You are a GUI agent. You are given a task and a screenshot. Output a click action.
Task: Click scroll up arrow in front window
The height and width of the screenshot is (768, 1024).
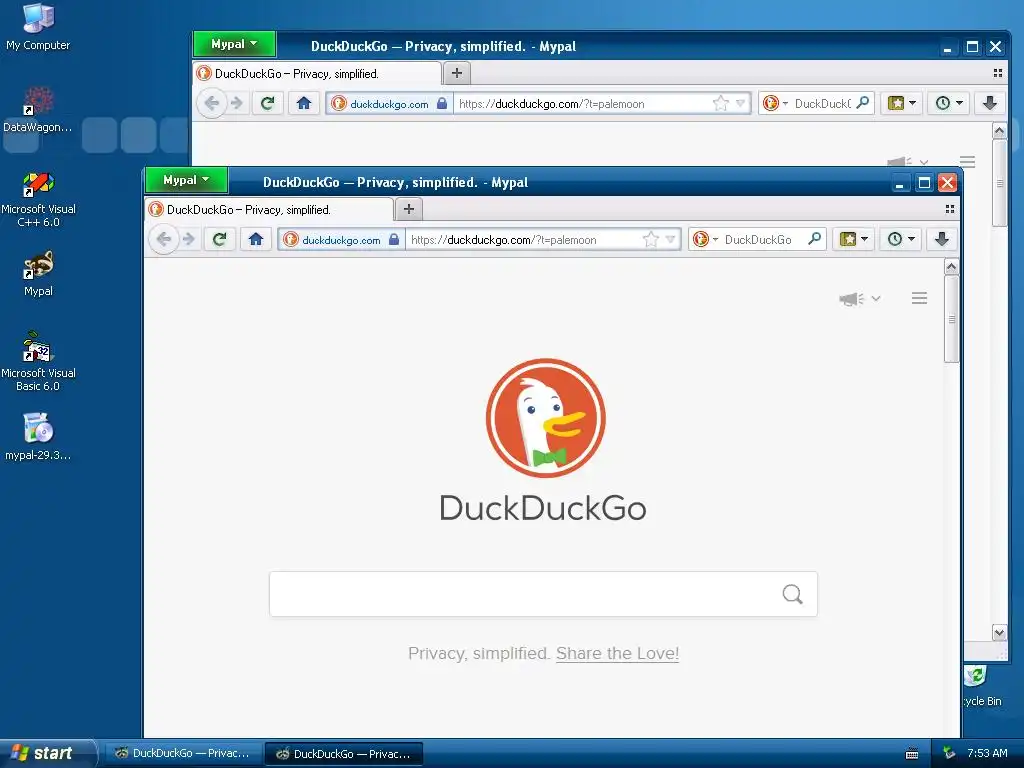pos(952,266)
